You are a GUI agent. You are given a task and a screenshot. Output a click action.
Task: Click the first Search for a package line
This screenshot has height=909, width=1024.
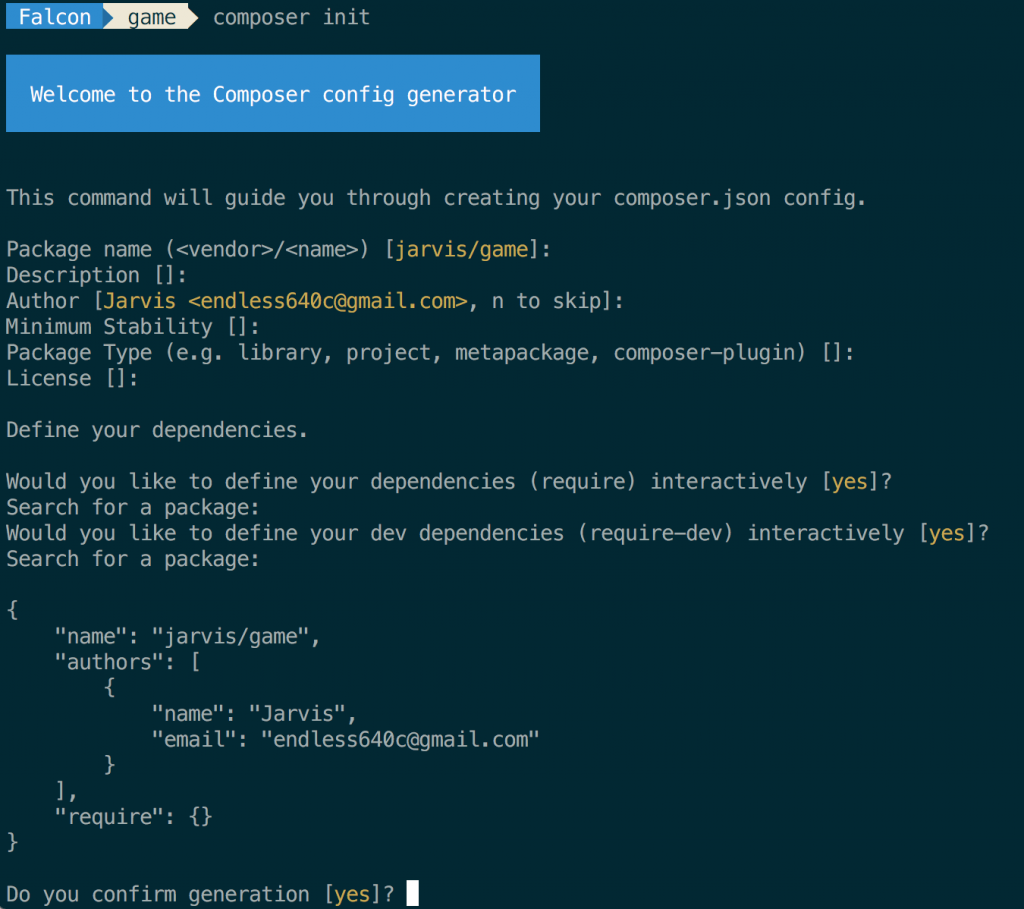[133, 507]
